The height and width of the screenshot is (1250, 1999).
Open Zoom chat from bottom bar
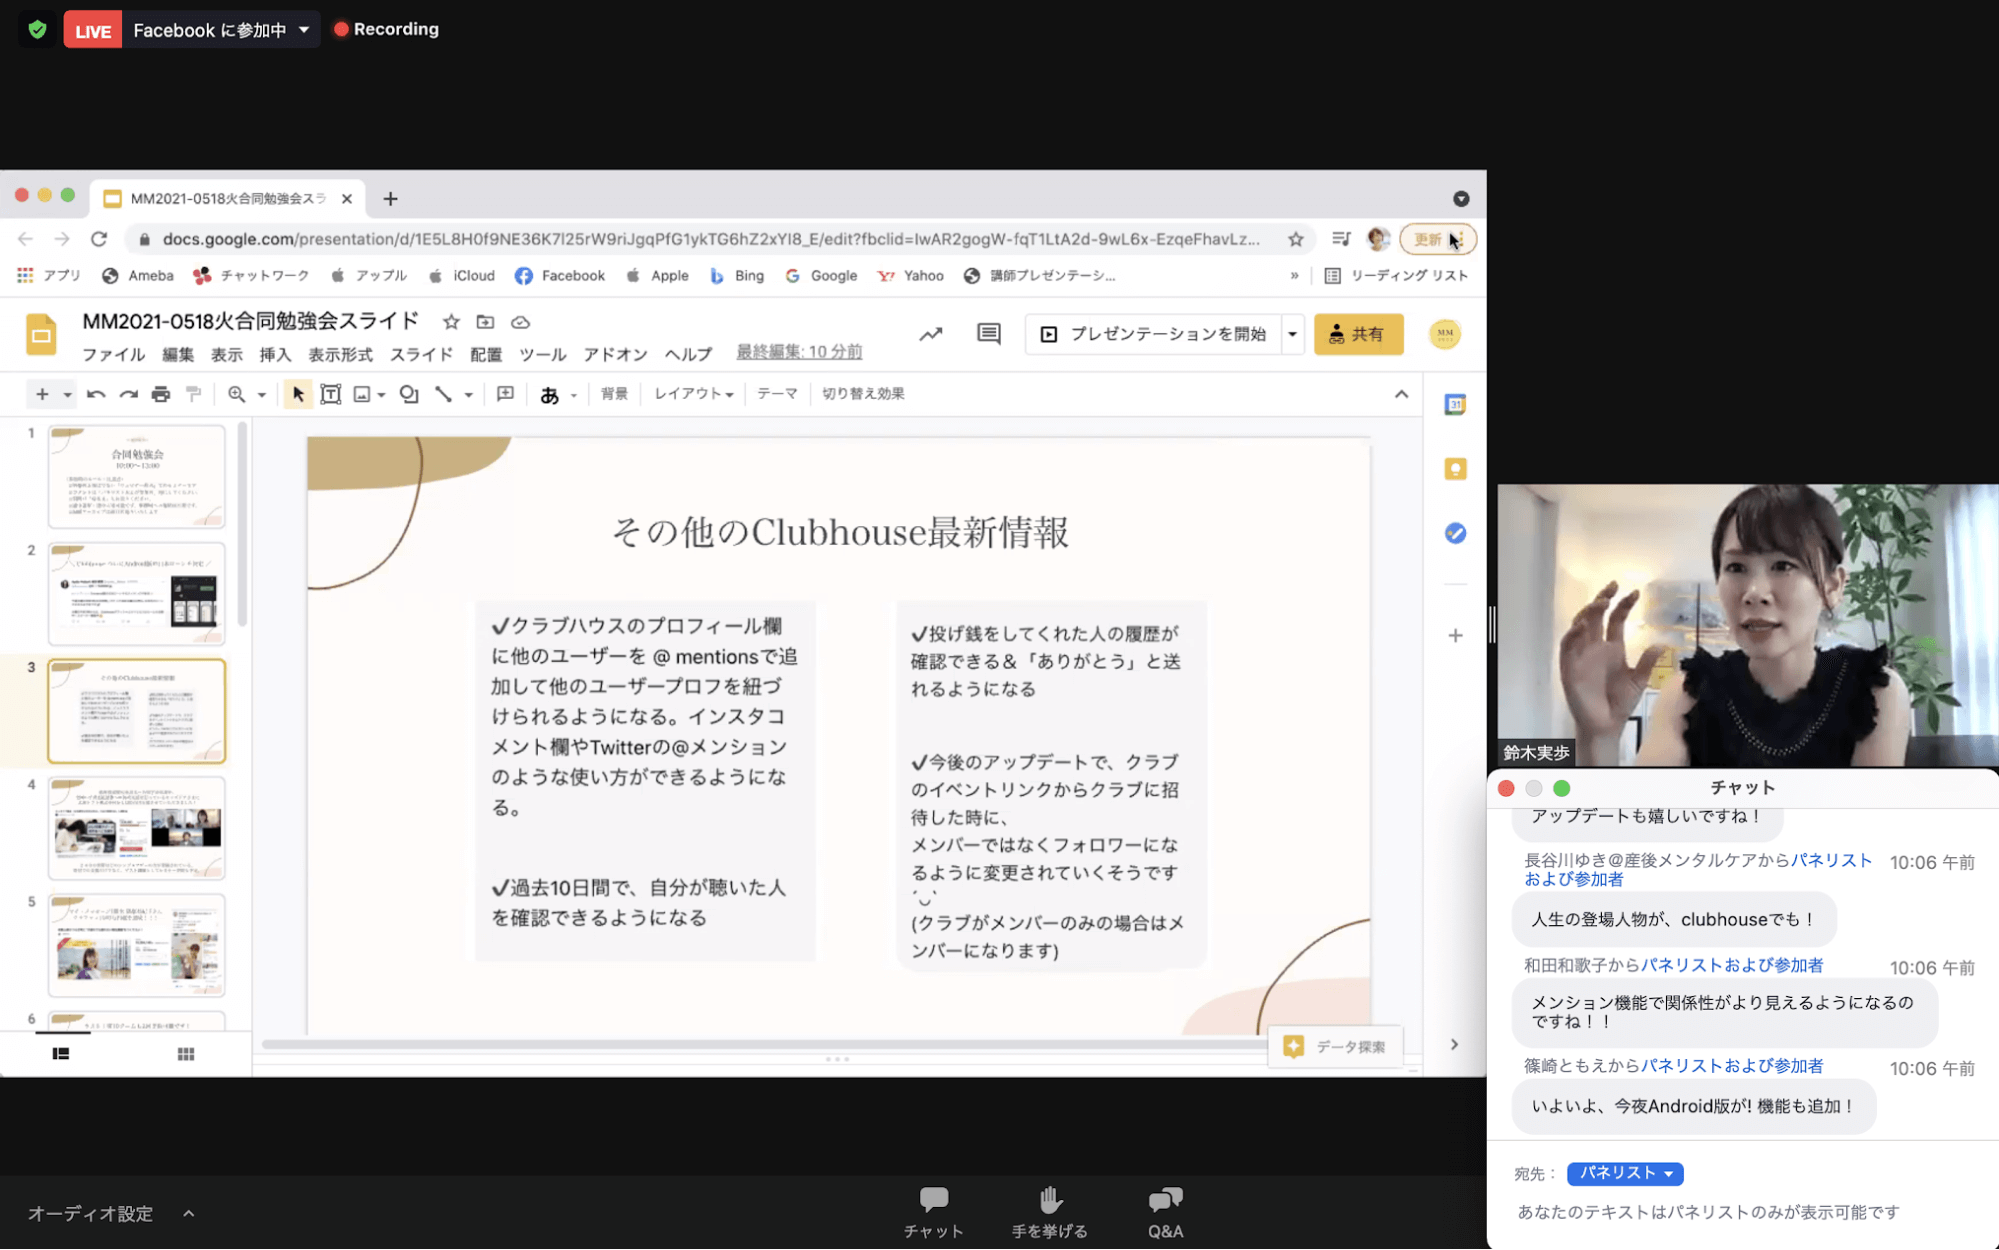coord(933,1212)
